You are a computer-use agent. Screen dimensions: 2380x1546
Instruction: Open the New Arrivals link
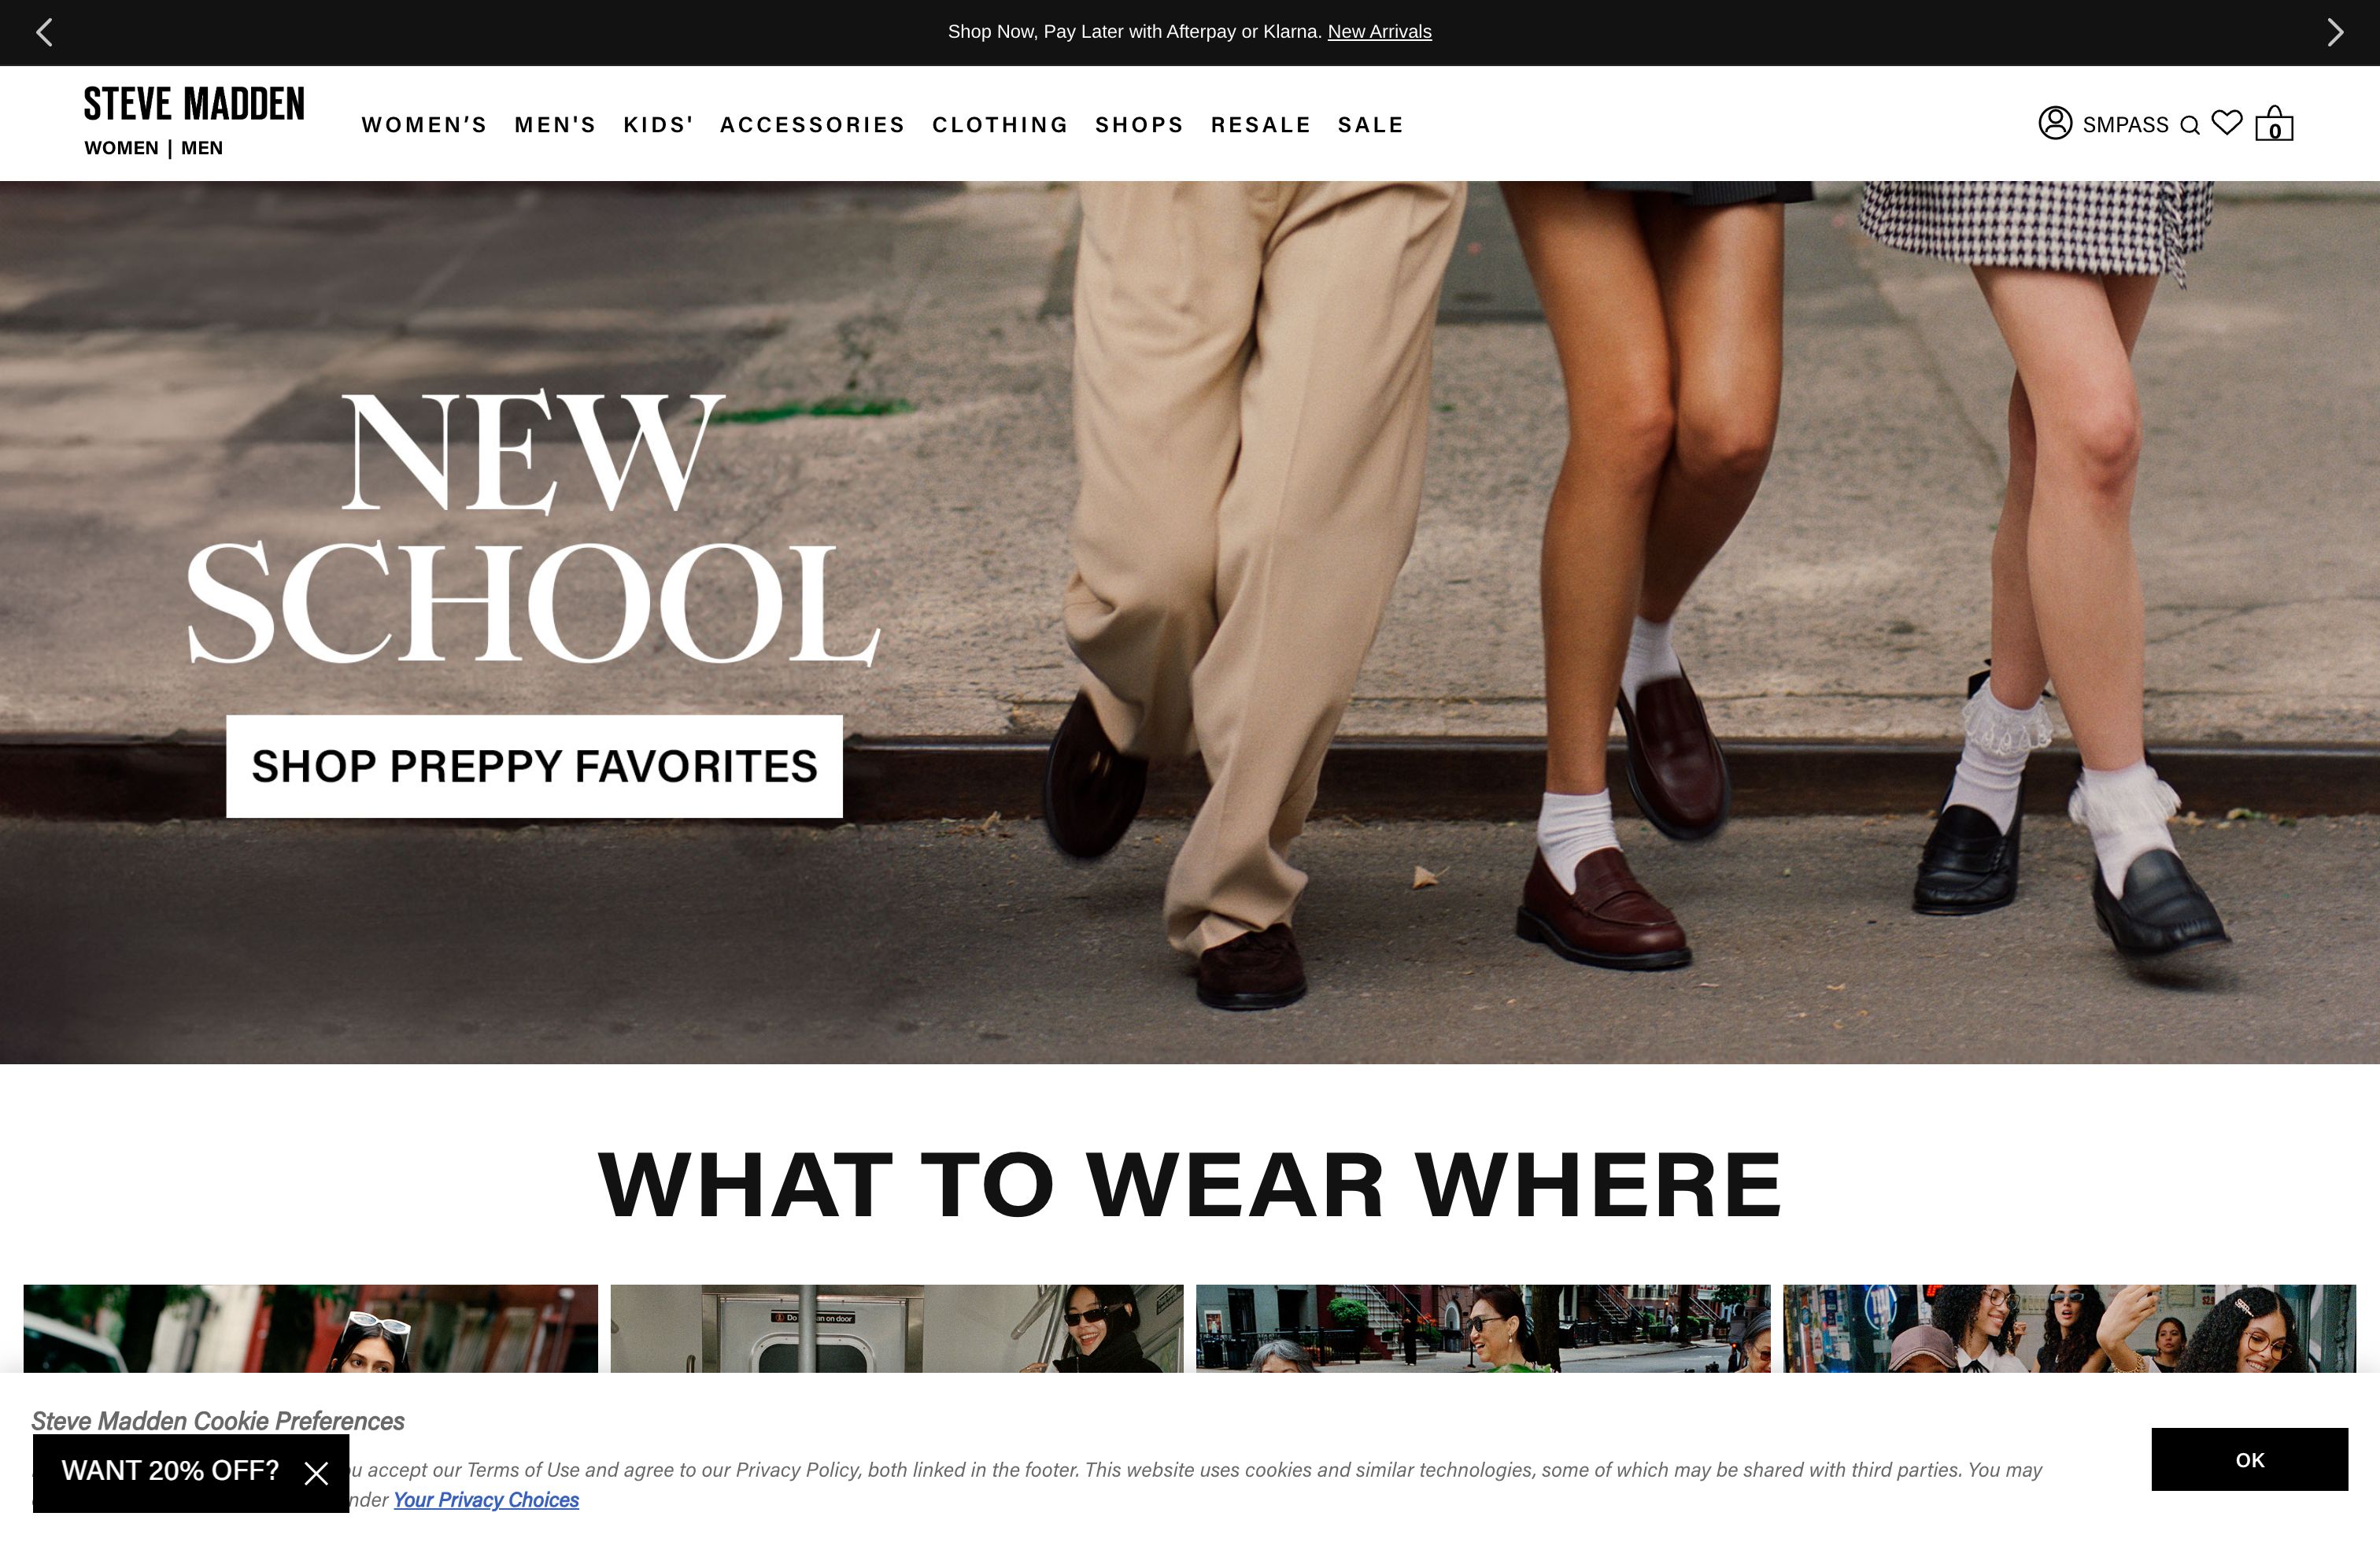[x=1380, y=31]
